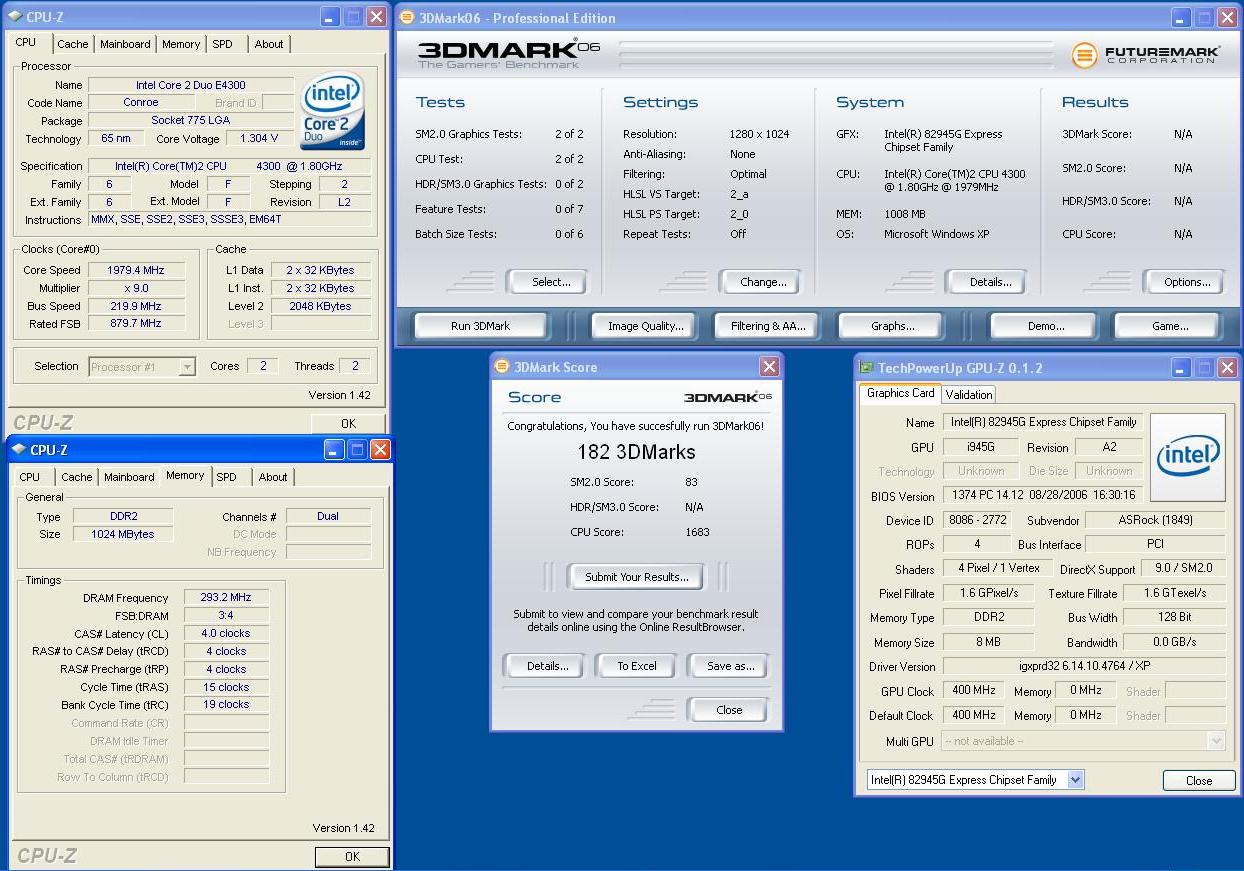Click the 182 3DMarks score text
Image resolution: width=1244 pixels, height=871 pixels.
636,452
